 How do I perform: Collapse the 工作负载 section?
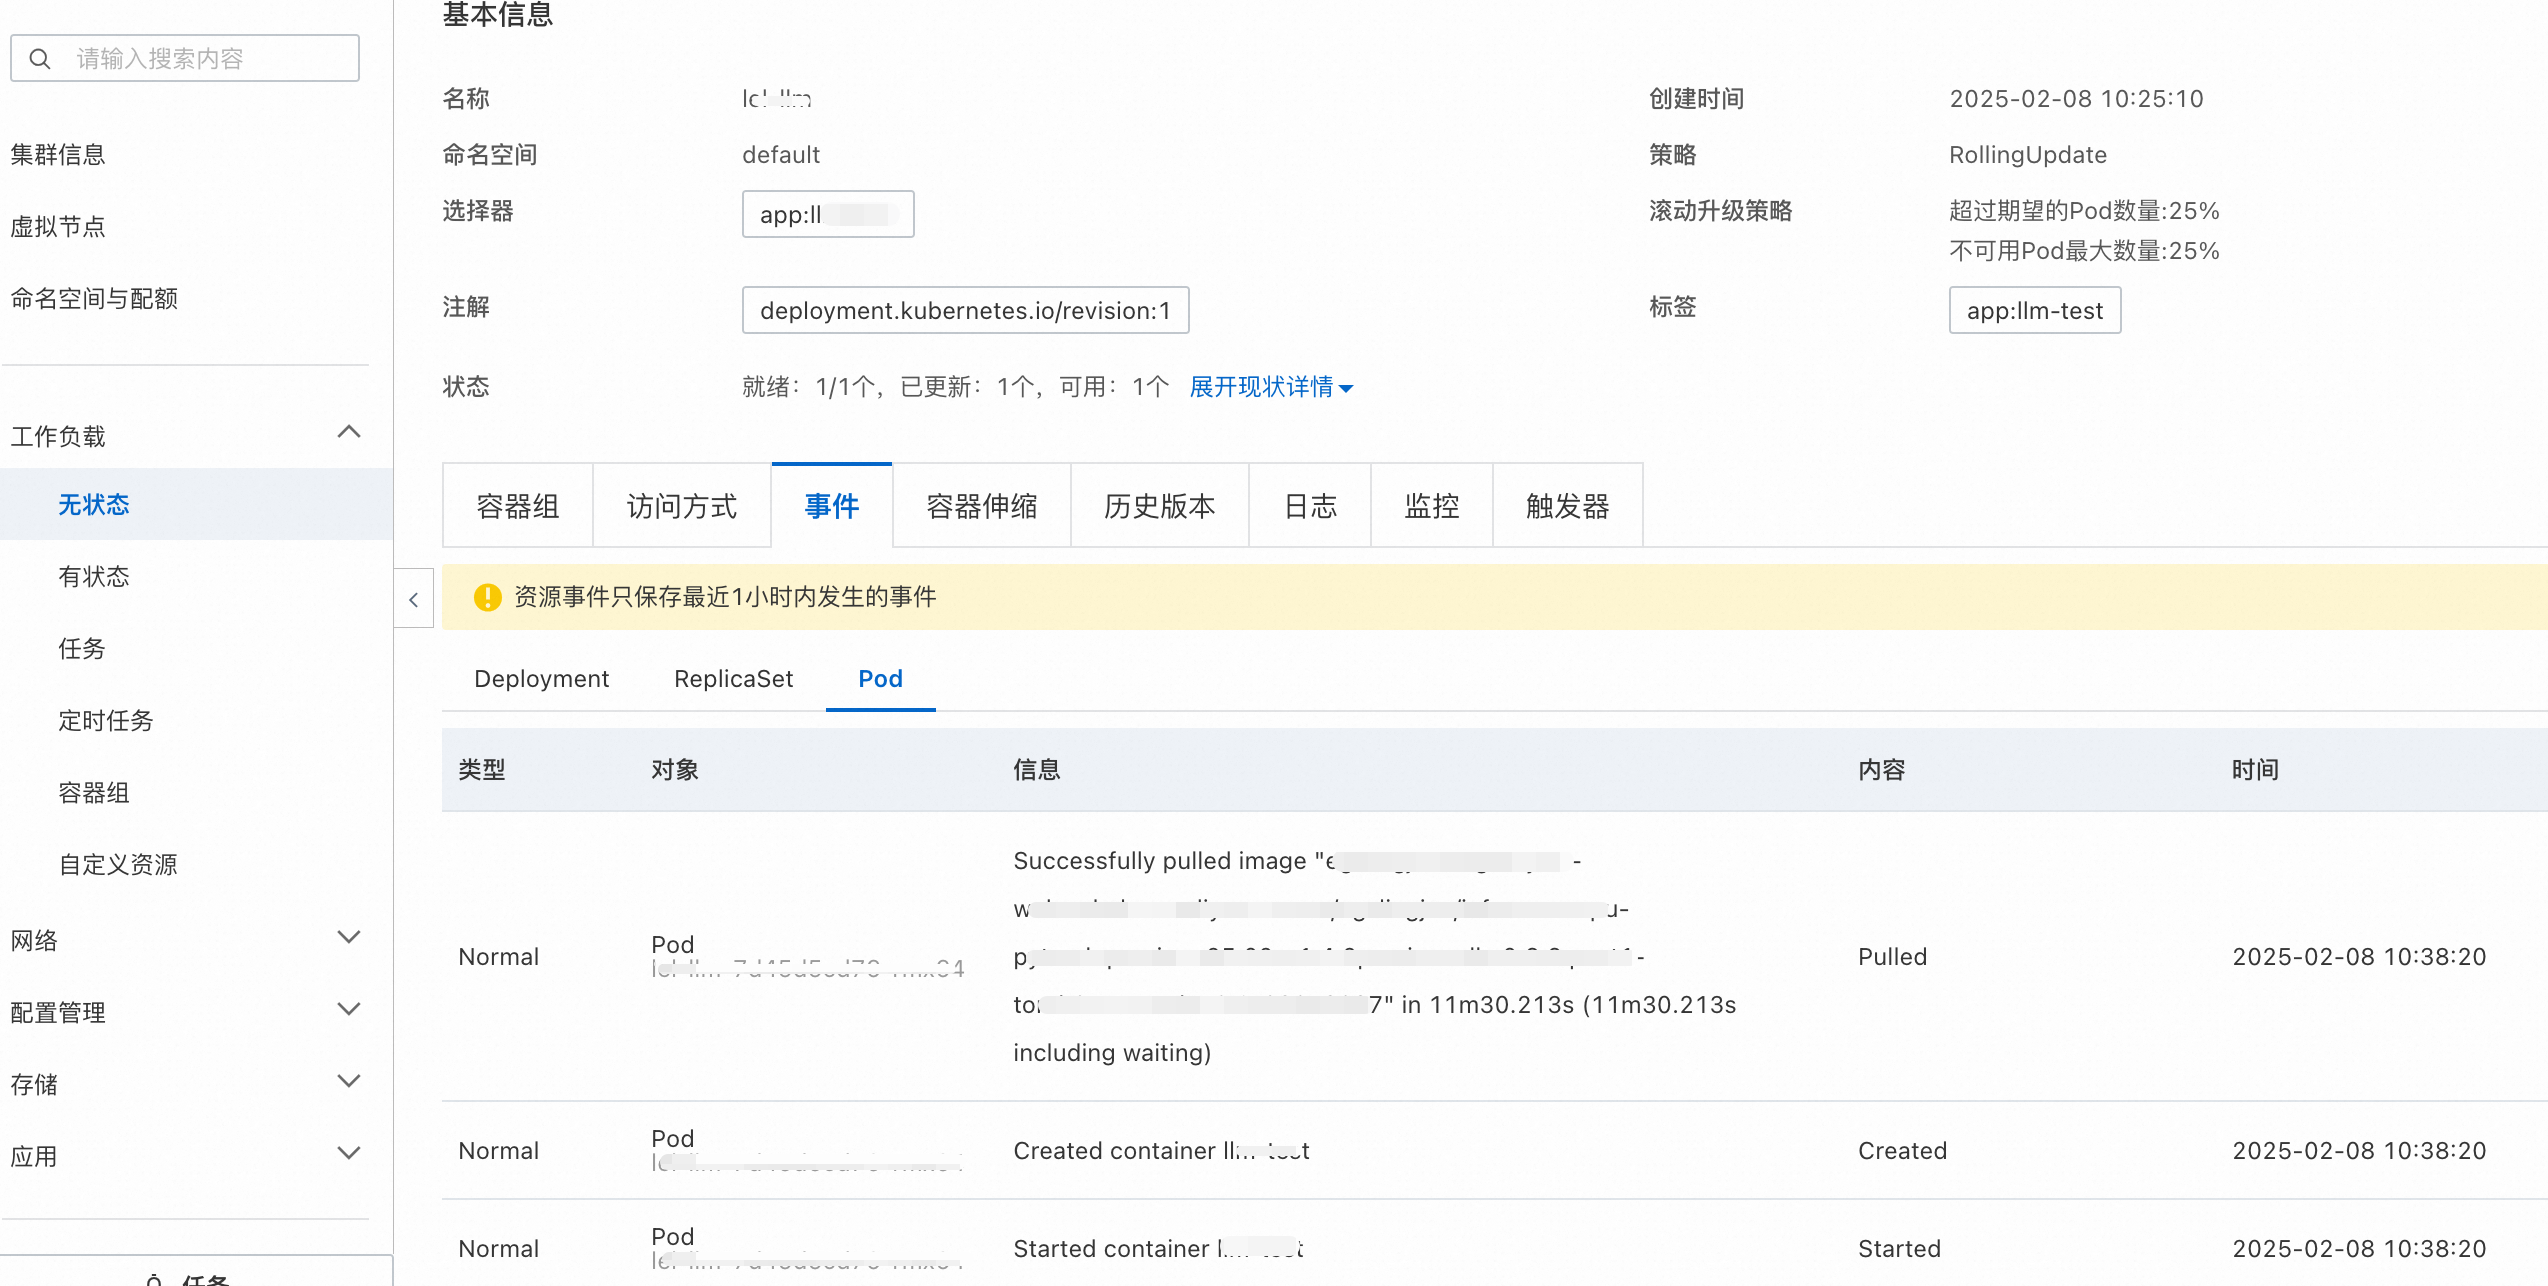tap(348, 433)
